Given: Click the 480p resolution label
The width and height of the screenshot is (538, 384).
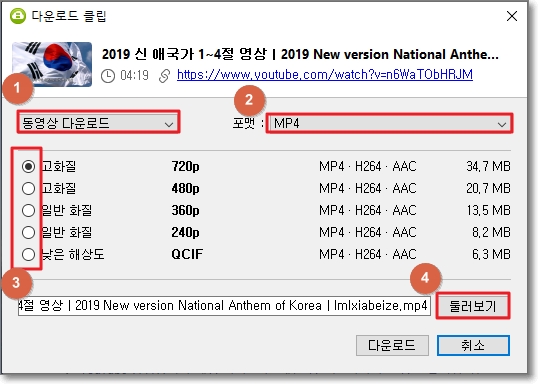Looking at the screenshot, I should 185,189.
